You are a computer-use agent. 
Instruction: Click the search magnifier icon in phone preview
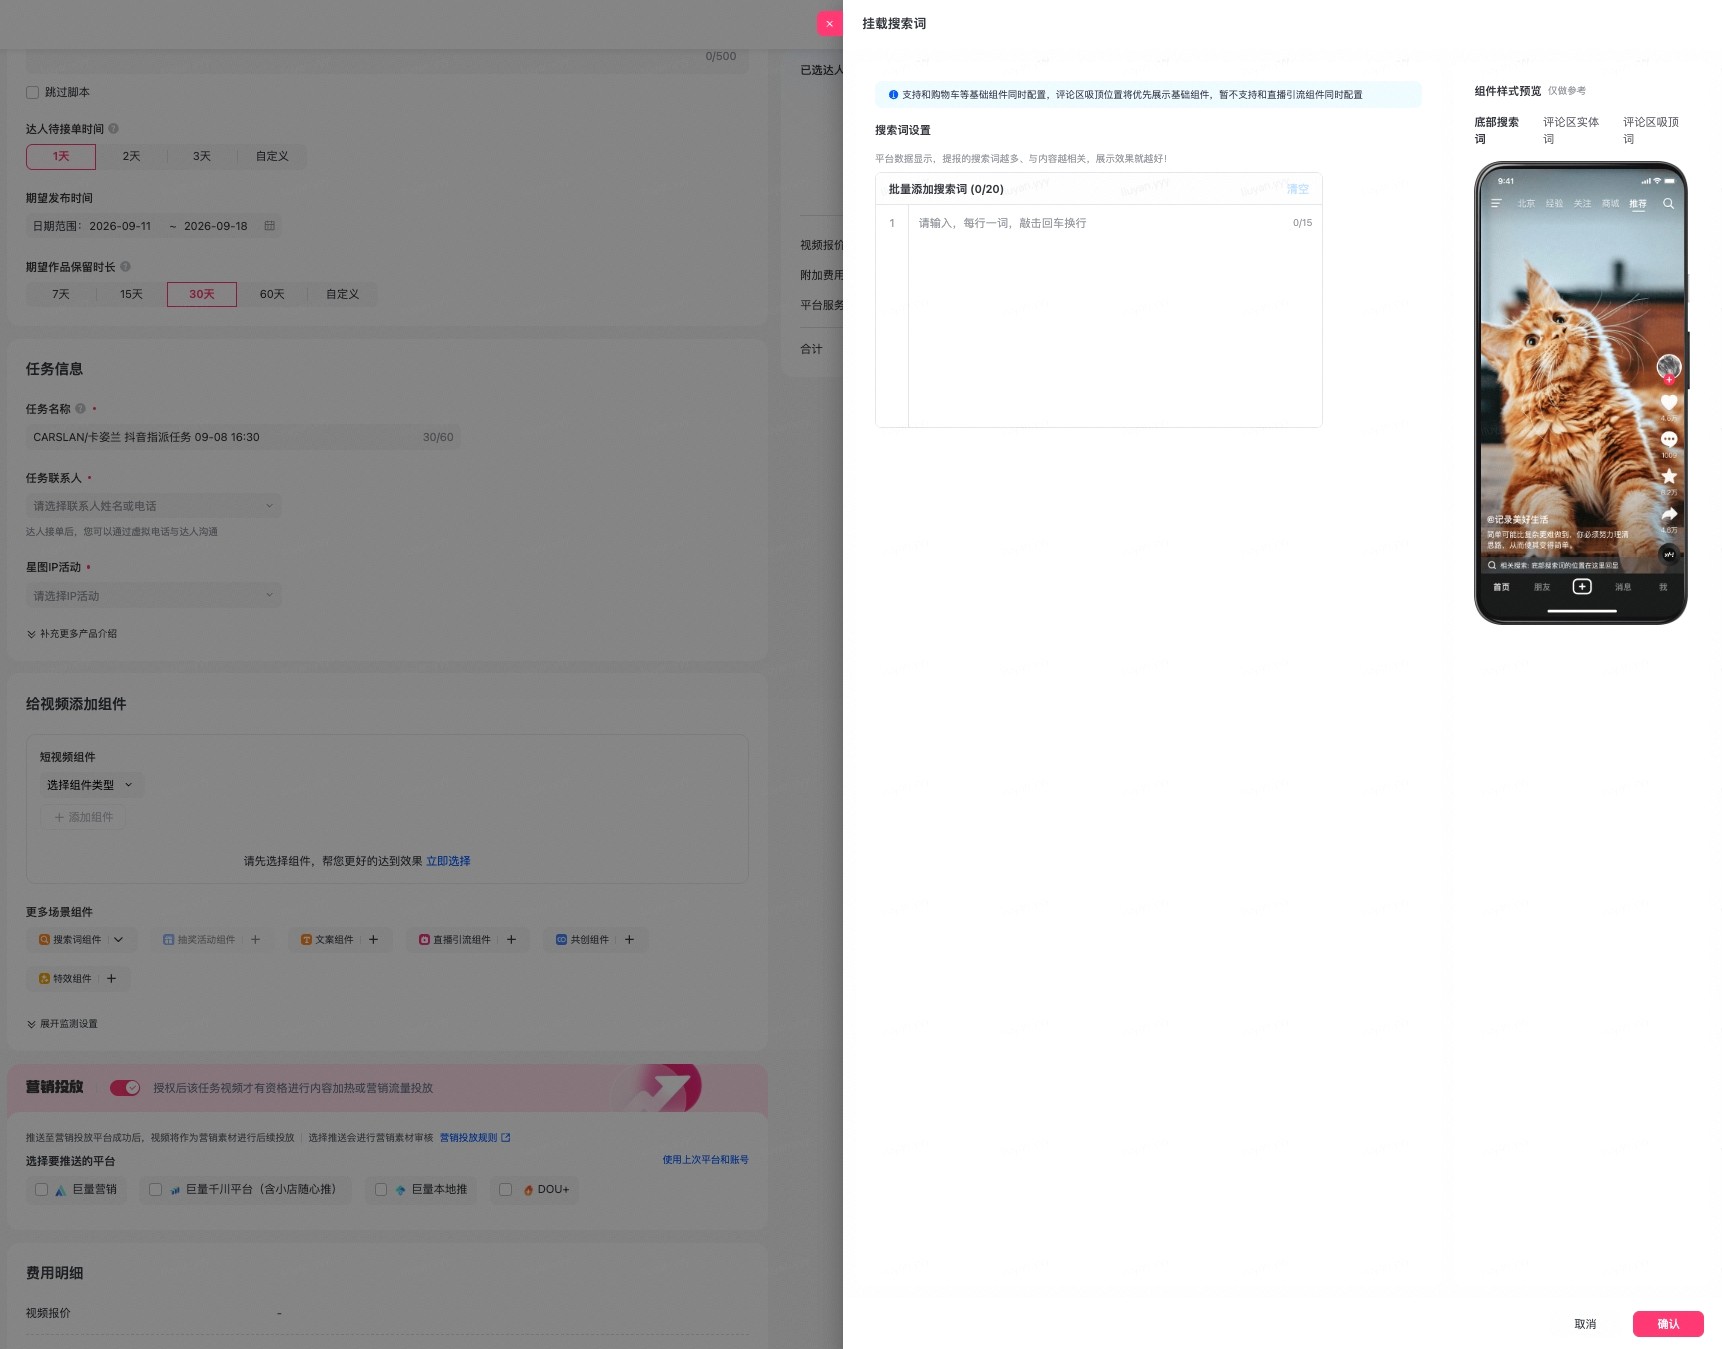point(1668,204)
